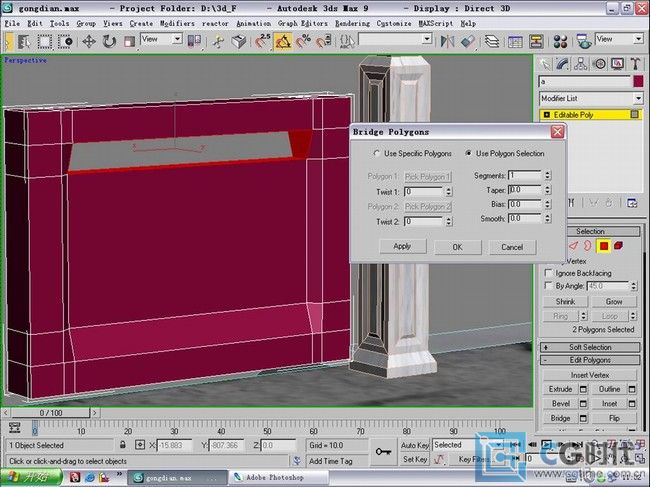Open the Mirror tool
Screen dimensions: 650x487
447,41
